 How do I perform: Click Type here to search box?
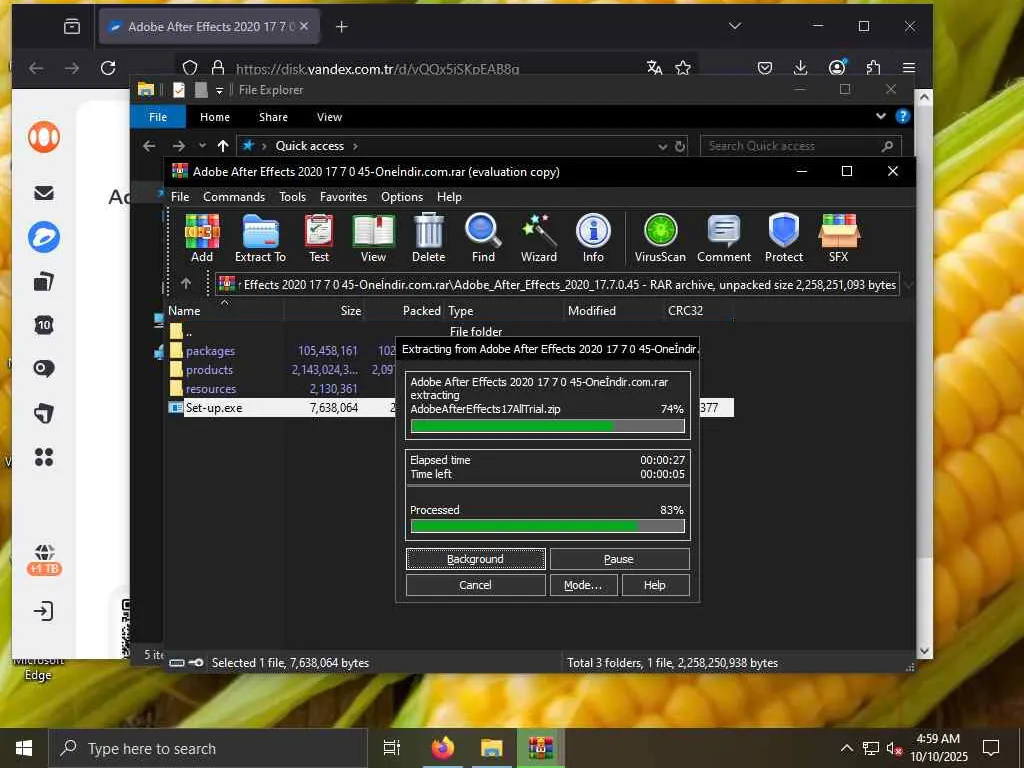point(209,748)
